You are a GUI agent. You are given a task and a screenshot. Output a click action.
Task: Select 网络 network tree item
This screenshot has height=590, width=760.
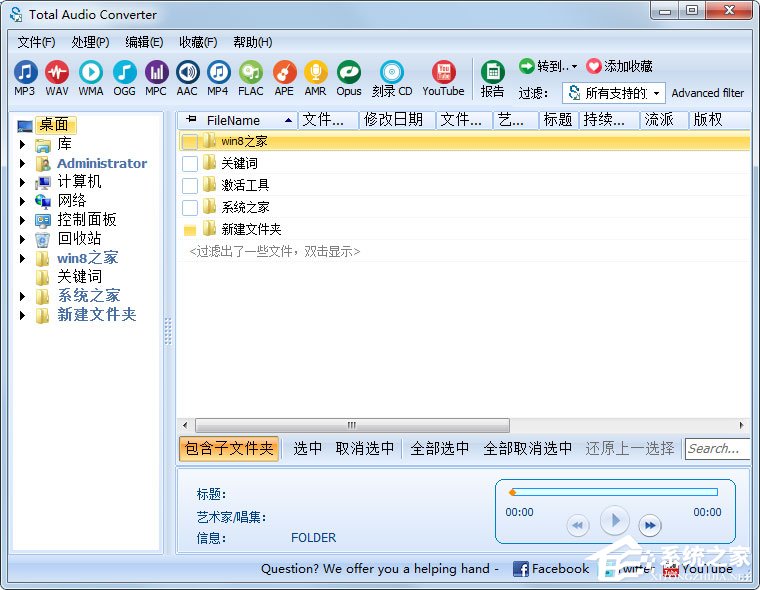(72, 200)
